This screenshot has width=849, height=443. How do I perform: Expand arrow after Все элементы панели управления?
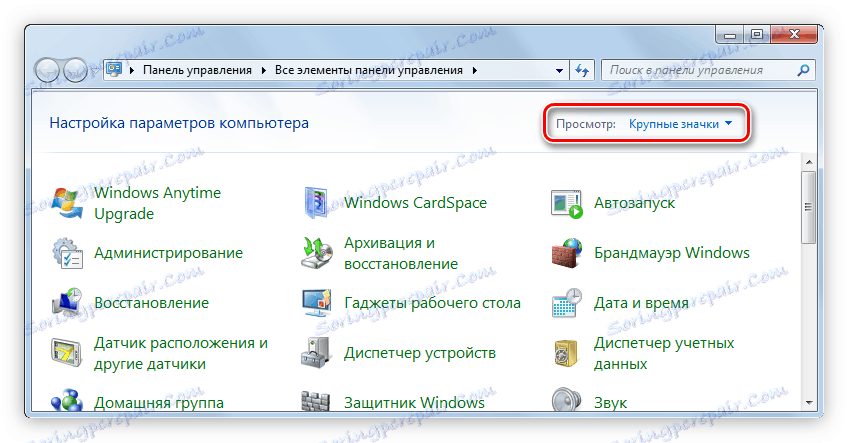click(475, 70)
